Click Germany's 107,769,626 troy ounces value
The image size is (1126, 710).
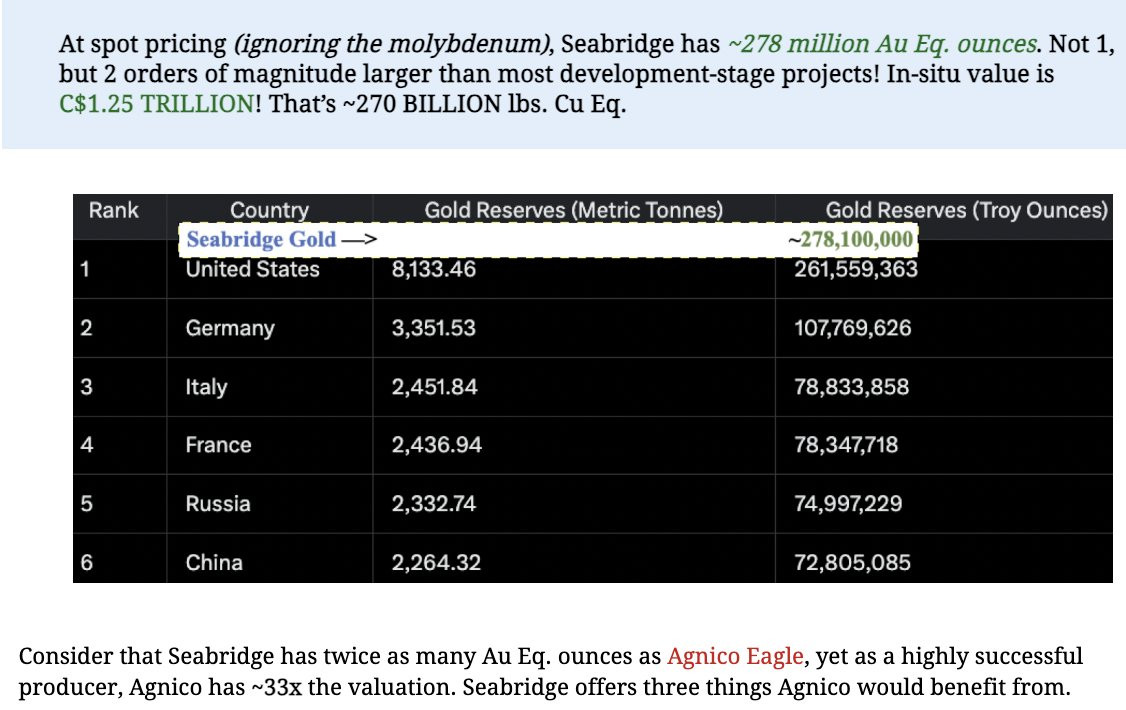point(852,328)
